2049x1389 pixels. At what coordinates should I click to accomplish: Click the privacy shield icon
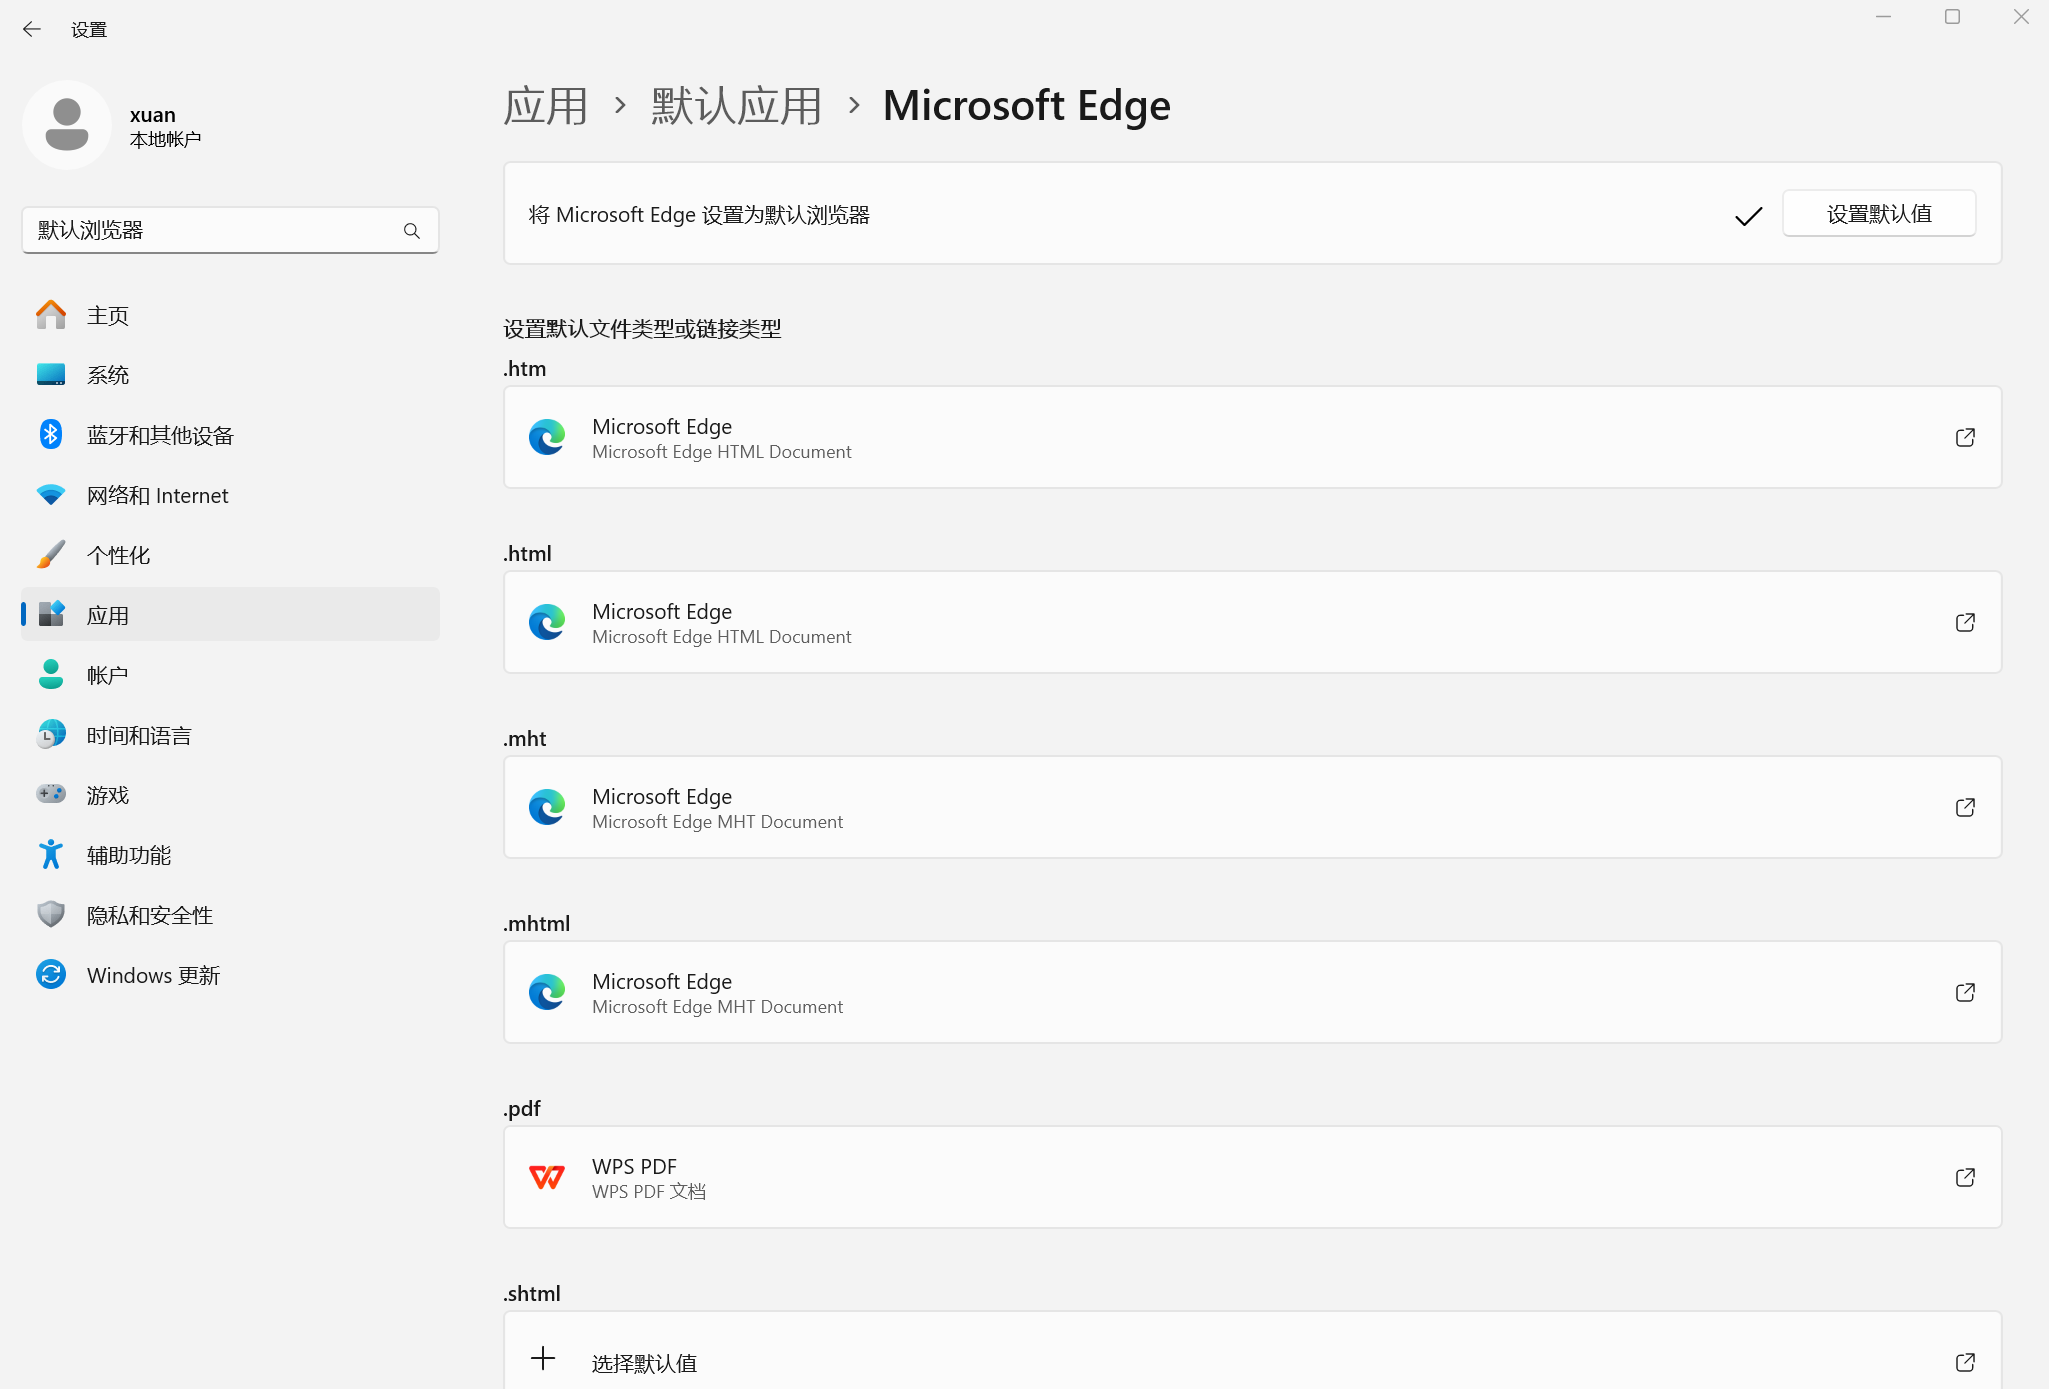tap(51, 914)
